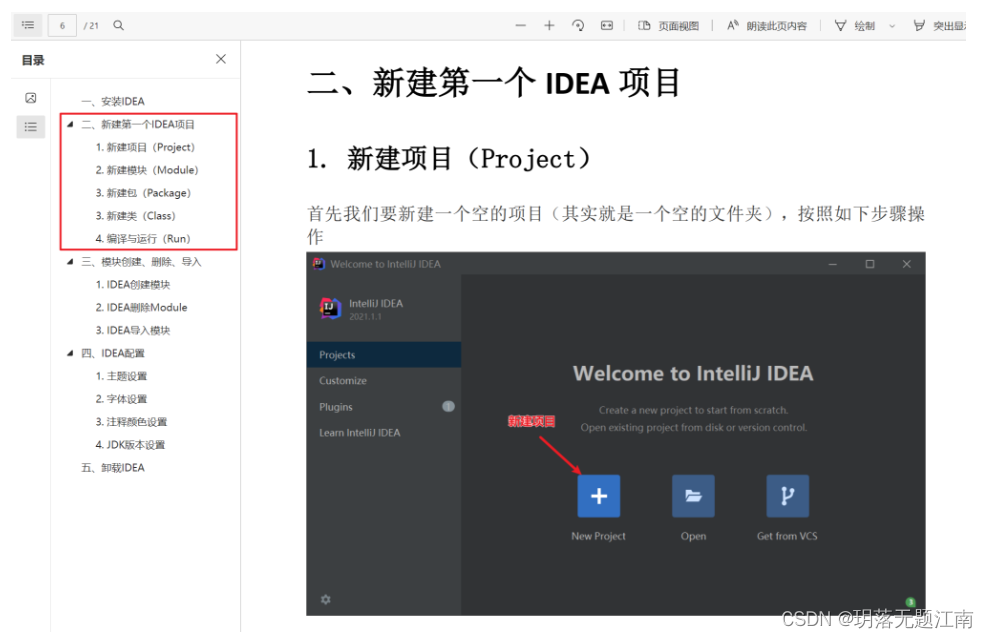Click the IntelliJ IDEA logo icon
This screenshot has height=638, width=989.
[x=330, y=308]
